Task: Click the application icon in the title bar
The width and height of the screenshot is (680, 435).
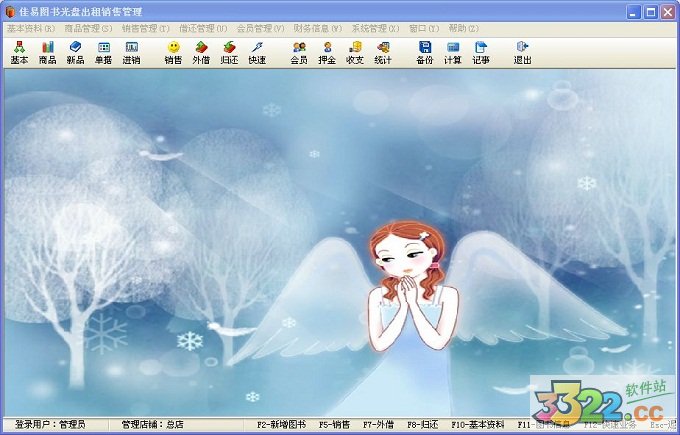Action: (10, 12)
